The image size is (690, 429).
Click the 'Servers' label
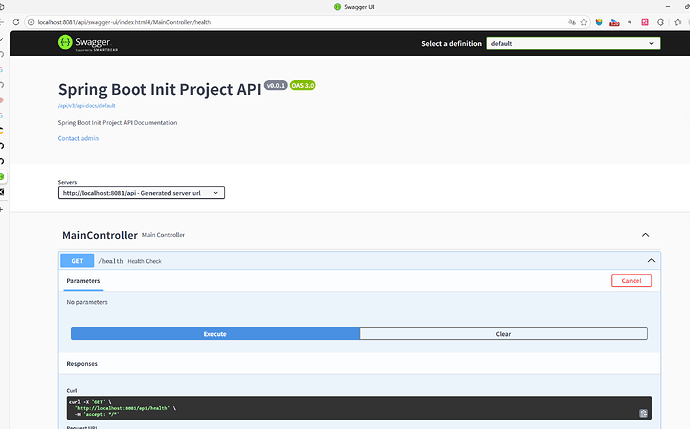67,182
